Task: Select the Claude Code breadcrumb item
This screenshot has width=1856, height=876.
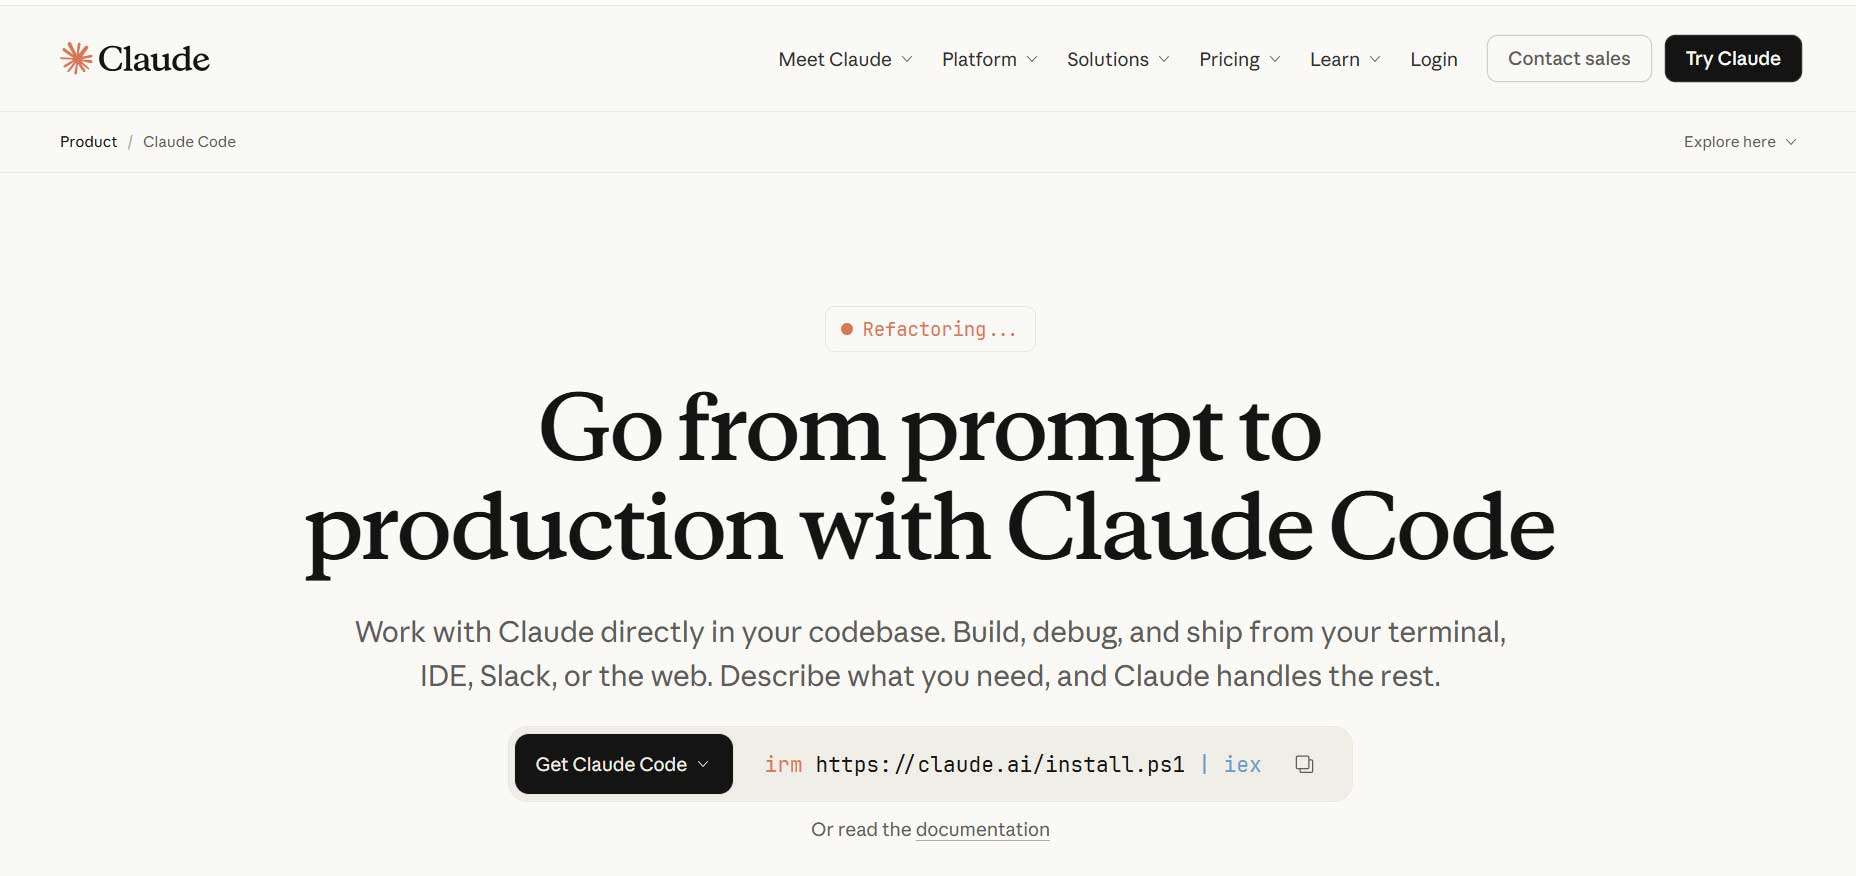Action: tap(189, 141)
